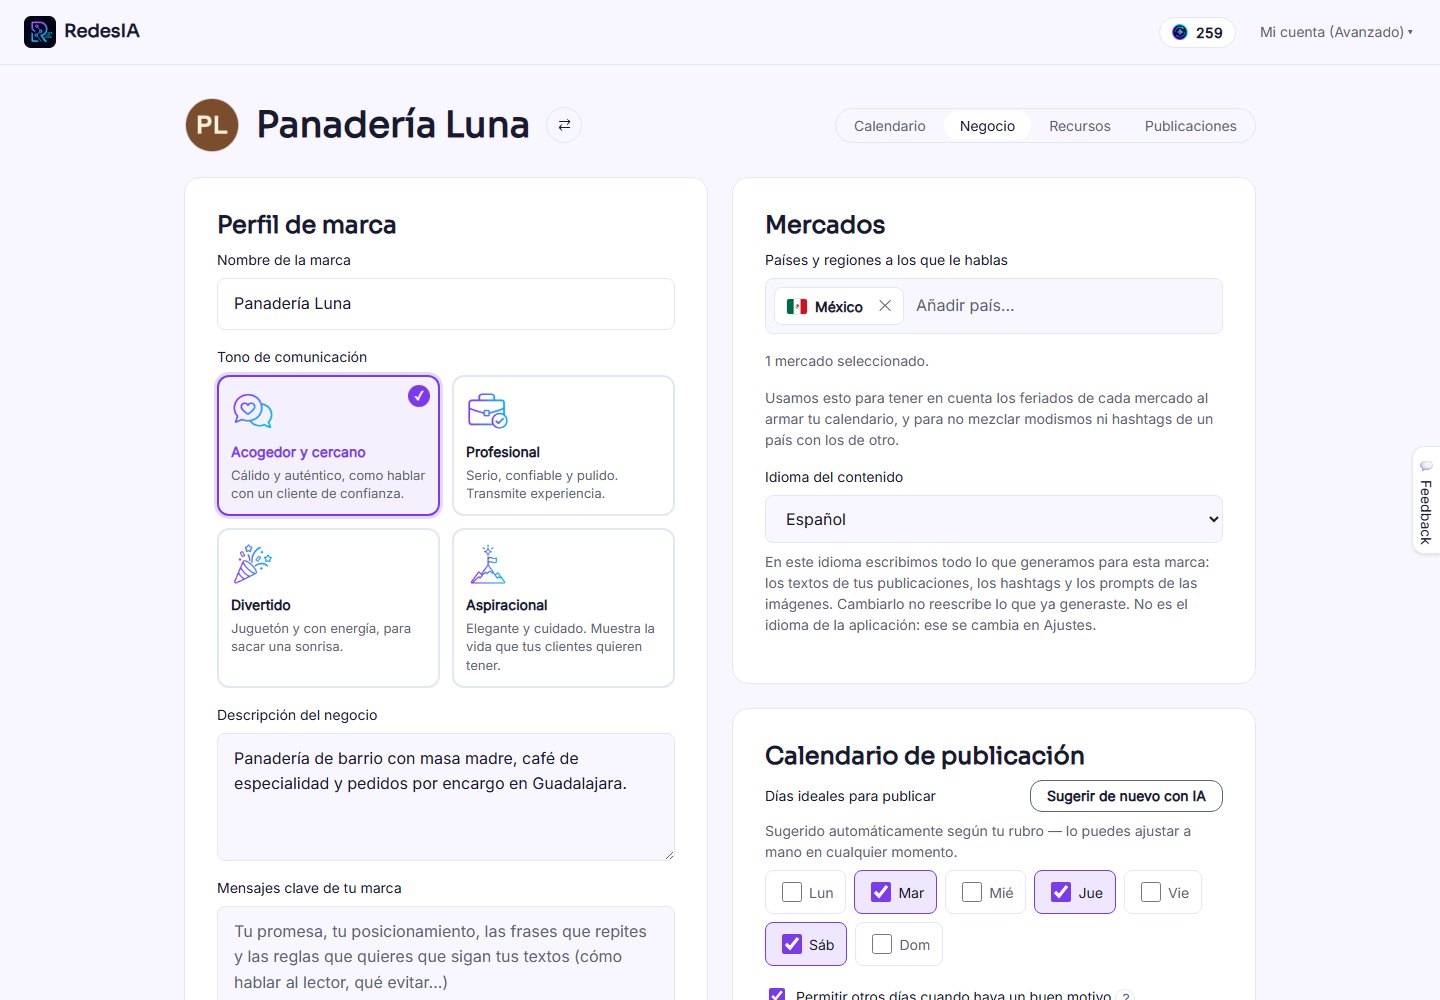This screenshot has width=1440, height=1000.
Task: Click the Divertido party popper icon
Action: [x=252, y=564]
